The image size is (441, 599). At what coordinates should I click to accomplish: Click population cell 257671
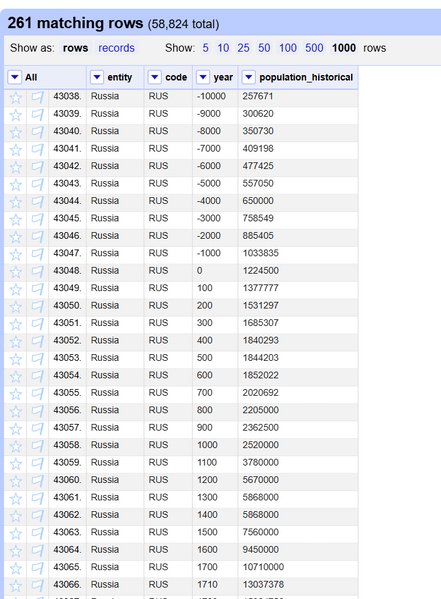pyautogui.click(x=258, y=96)
